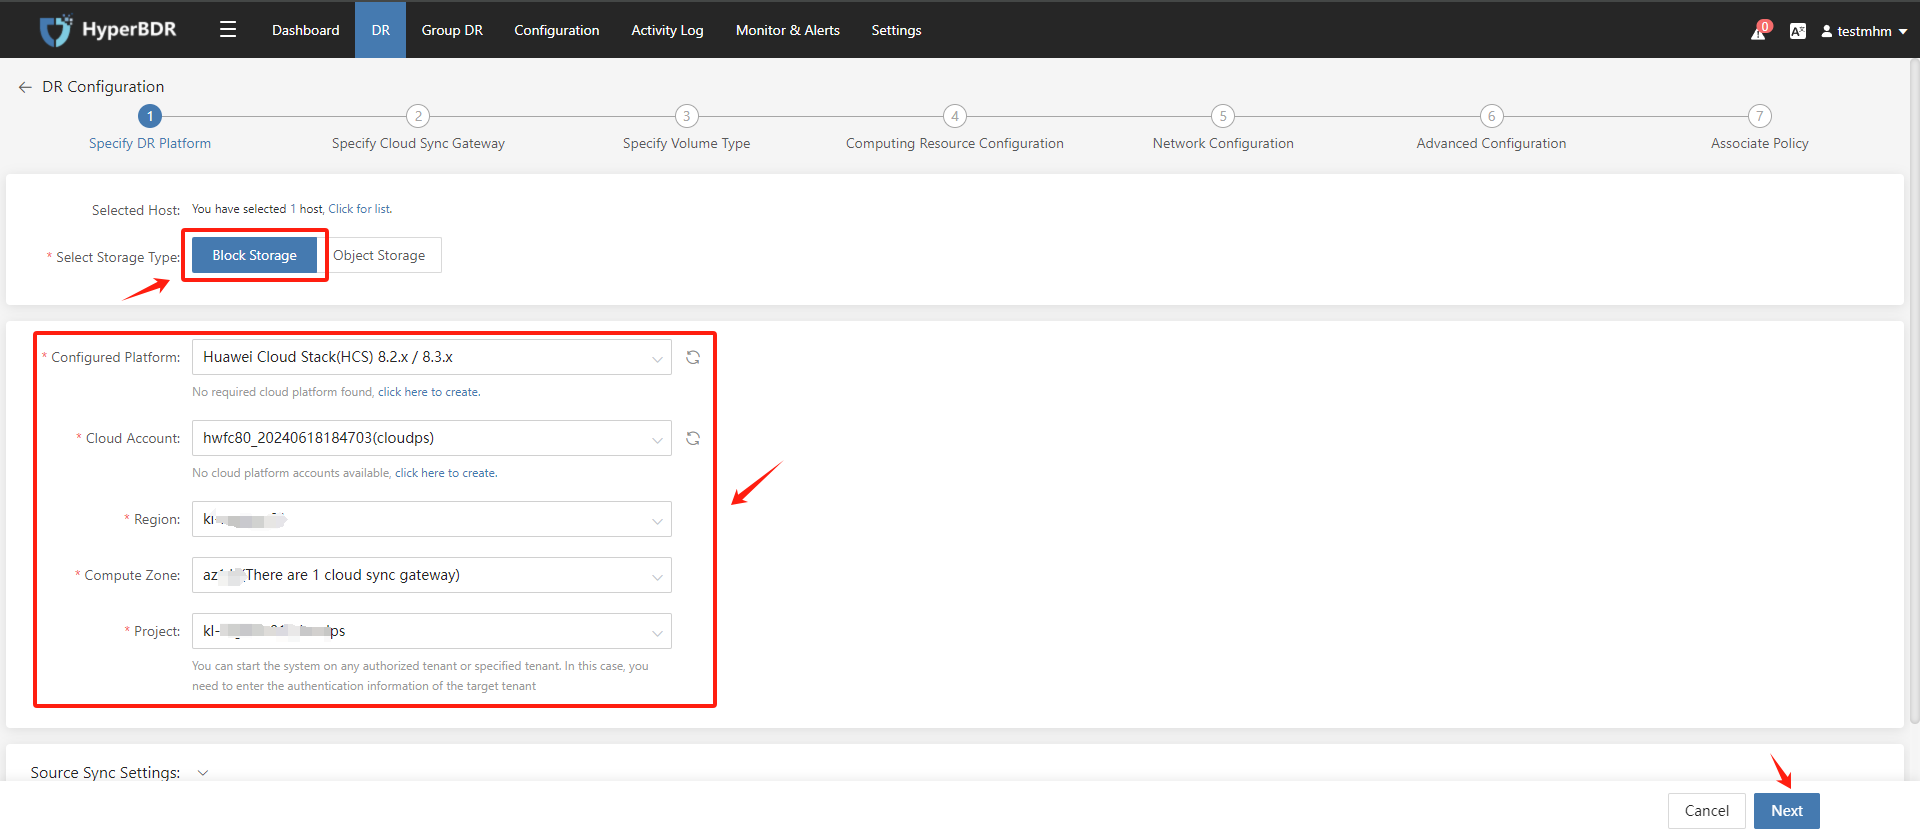This screenshot has width=1920, height=840.
Task: Toggle the hamburger sidebar menu icon
Action: click(x=228, y=30)
